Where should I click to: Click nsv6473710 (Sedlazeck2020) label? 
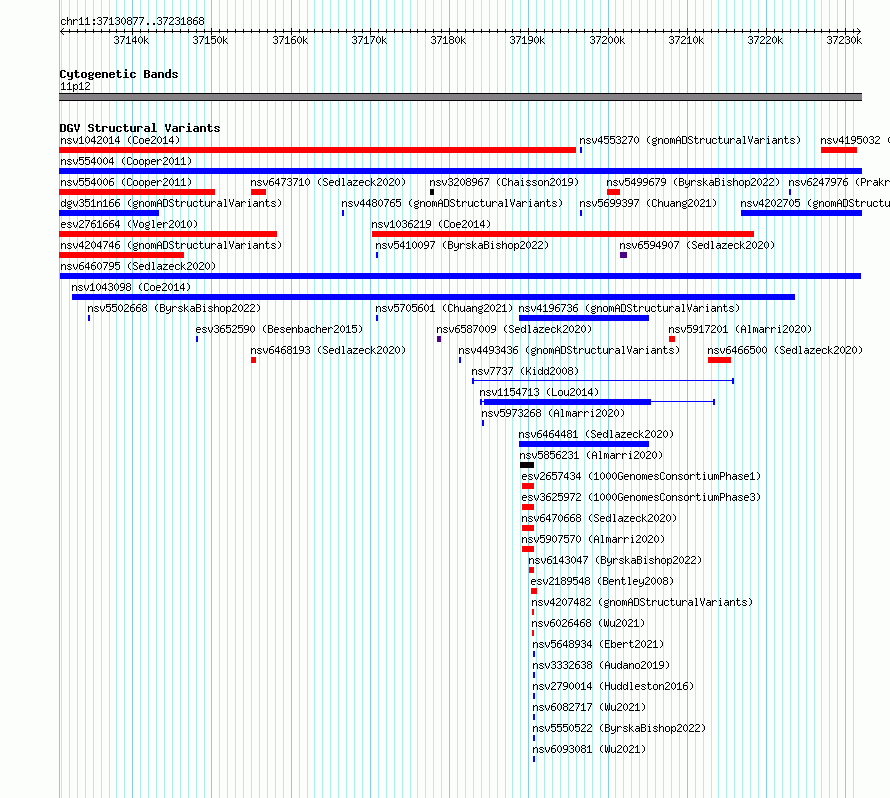[328, 182]
